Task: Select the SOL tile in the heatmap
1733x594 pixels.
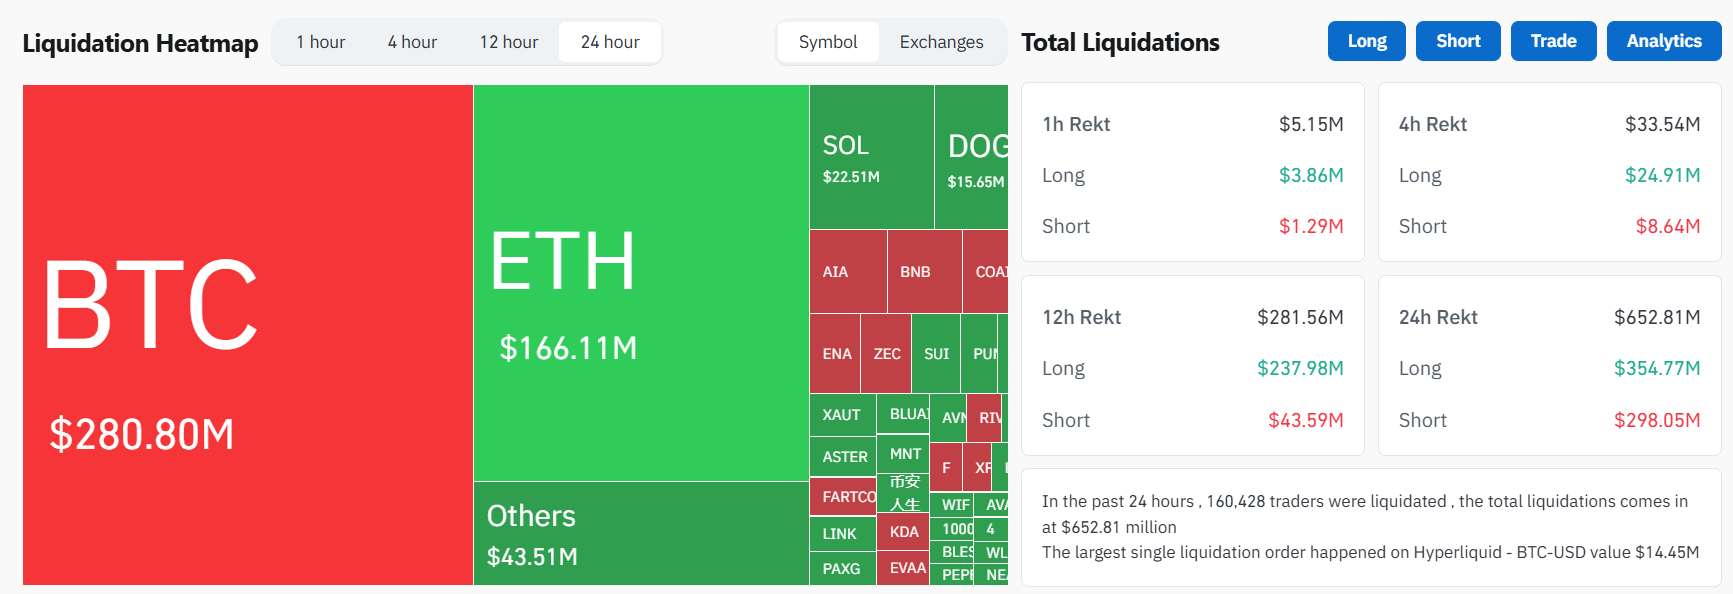Action: [871, 157]
